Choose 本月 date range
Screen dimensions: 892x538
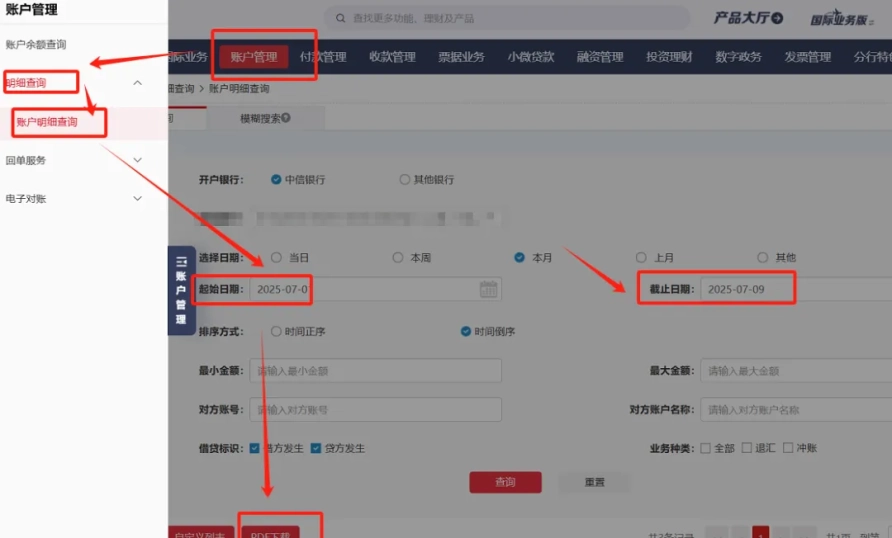point(519,258)
